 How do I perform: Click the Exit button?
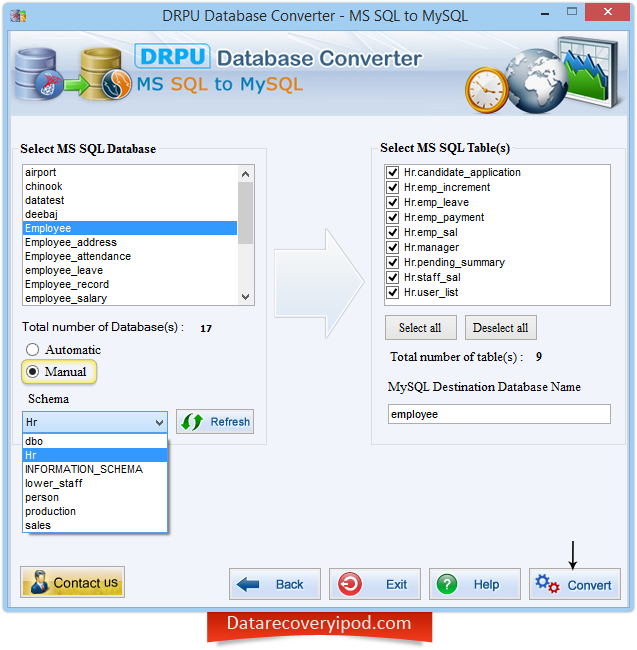pos(375,585)
